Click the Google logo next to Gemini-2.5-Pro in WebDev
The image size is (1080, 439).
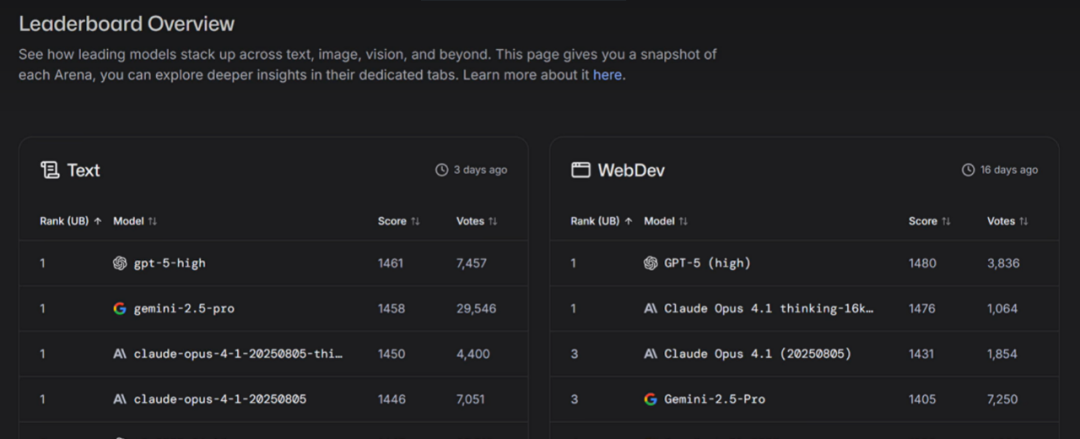[650, 399]
